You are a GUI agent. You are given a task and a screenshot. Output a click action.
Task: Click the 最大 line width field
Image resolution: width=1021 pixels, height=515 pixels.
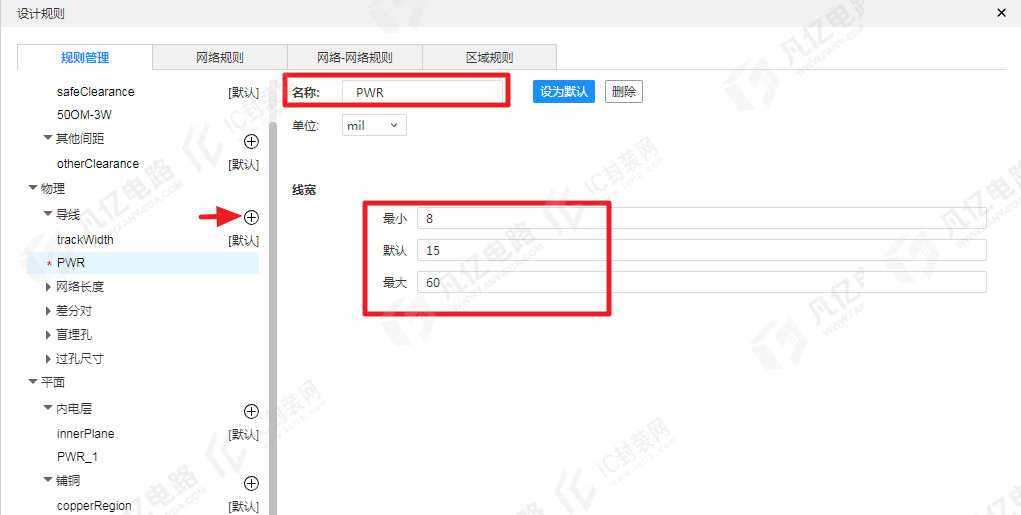tap(702, 283)
